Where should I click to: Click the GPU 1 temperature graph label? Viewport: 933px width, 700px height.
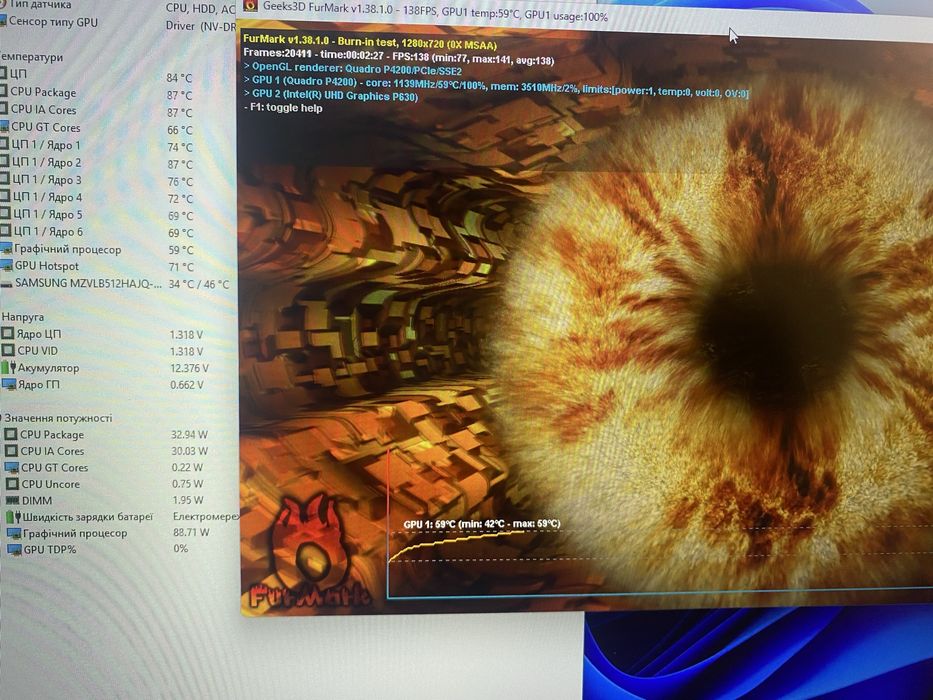pos(482,524)
